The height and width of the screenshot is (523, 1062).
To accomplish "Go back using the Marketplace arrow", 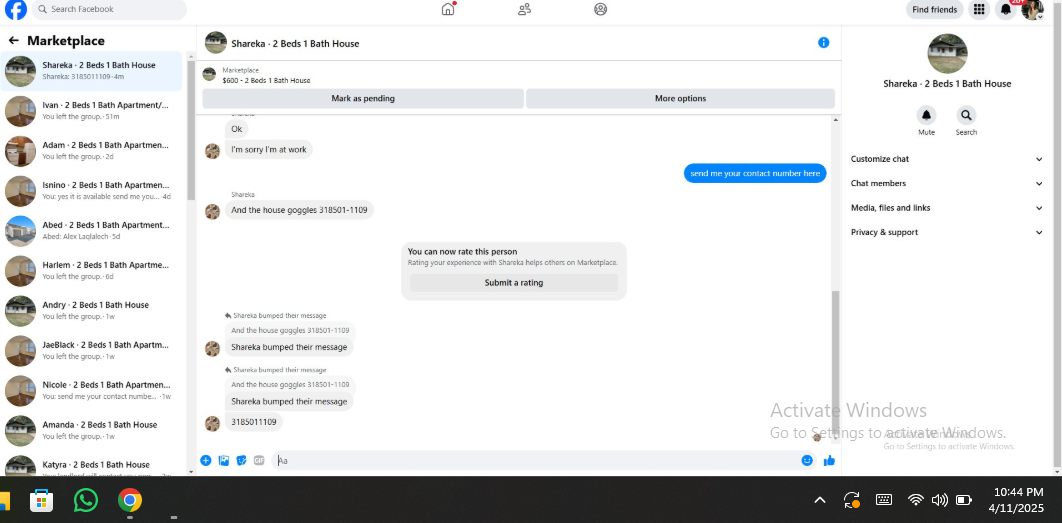I will 14,41.
